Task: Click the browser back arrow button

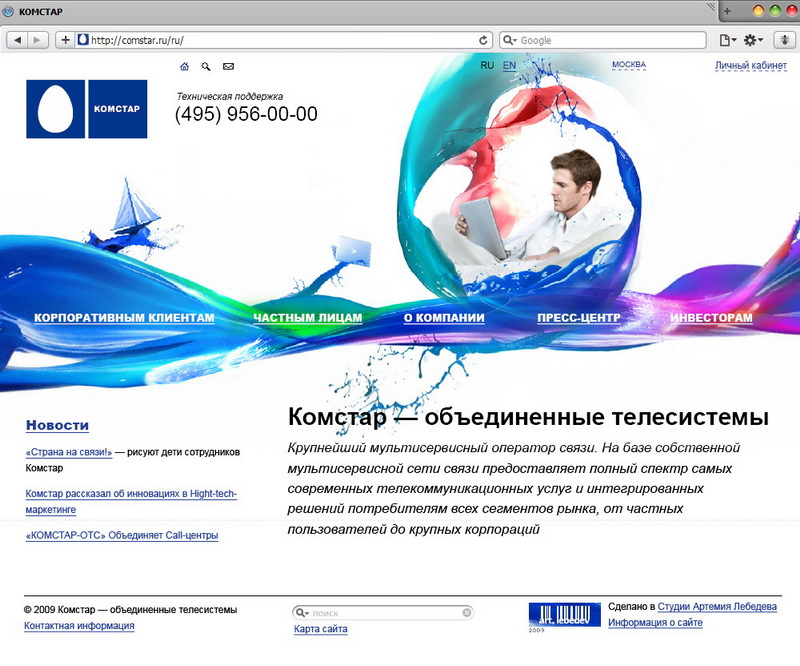Action: 19,40
